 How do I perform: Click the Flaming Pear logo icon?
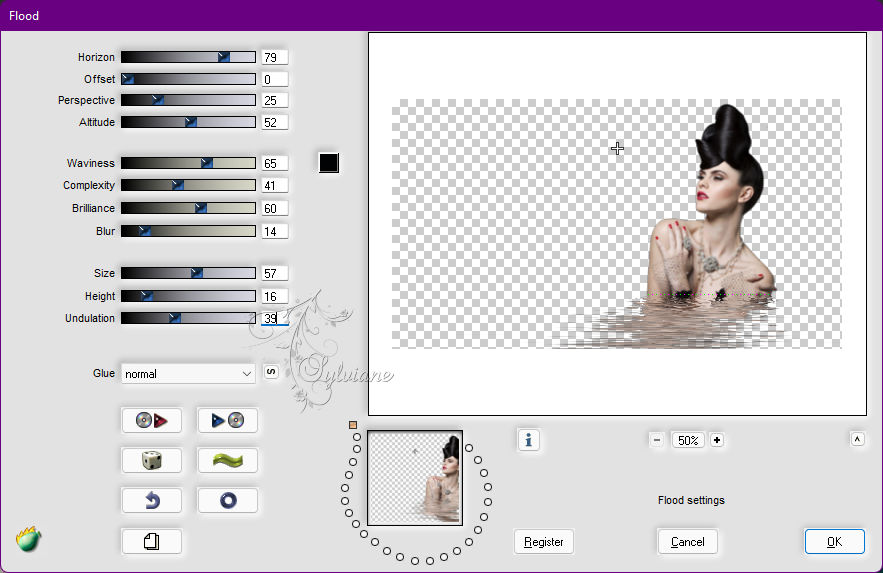point(29,539)
